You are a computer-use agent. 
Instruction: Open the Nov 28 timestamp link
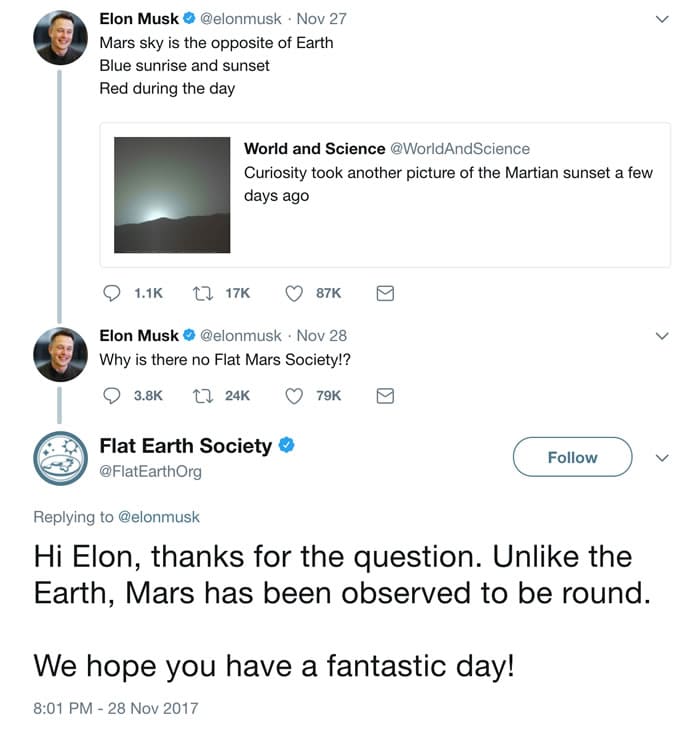[322, 336]
